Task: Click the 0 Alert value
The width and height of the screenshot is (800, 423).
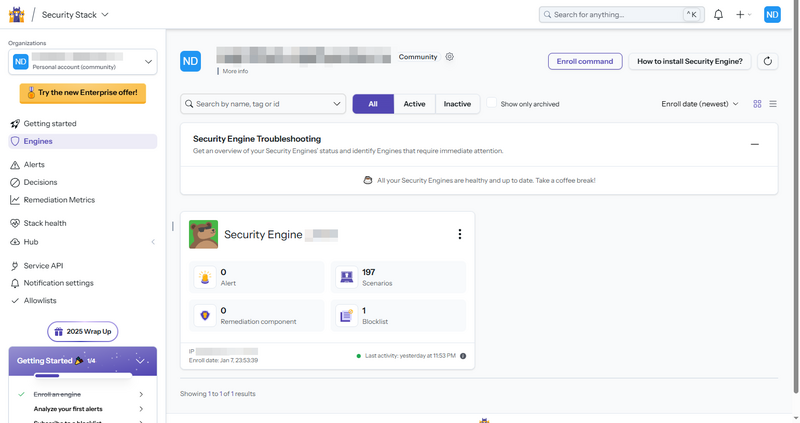Action: point(223,272)
